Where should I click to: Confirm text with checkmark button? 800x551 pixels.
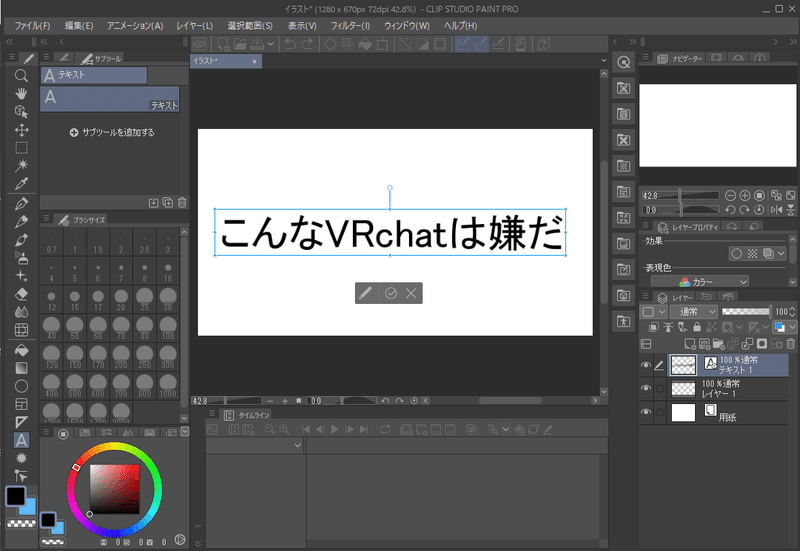[x=391, y=293]
